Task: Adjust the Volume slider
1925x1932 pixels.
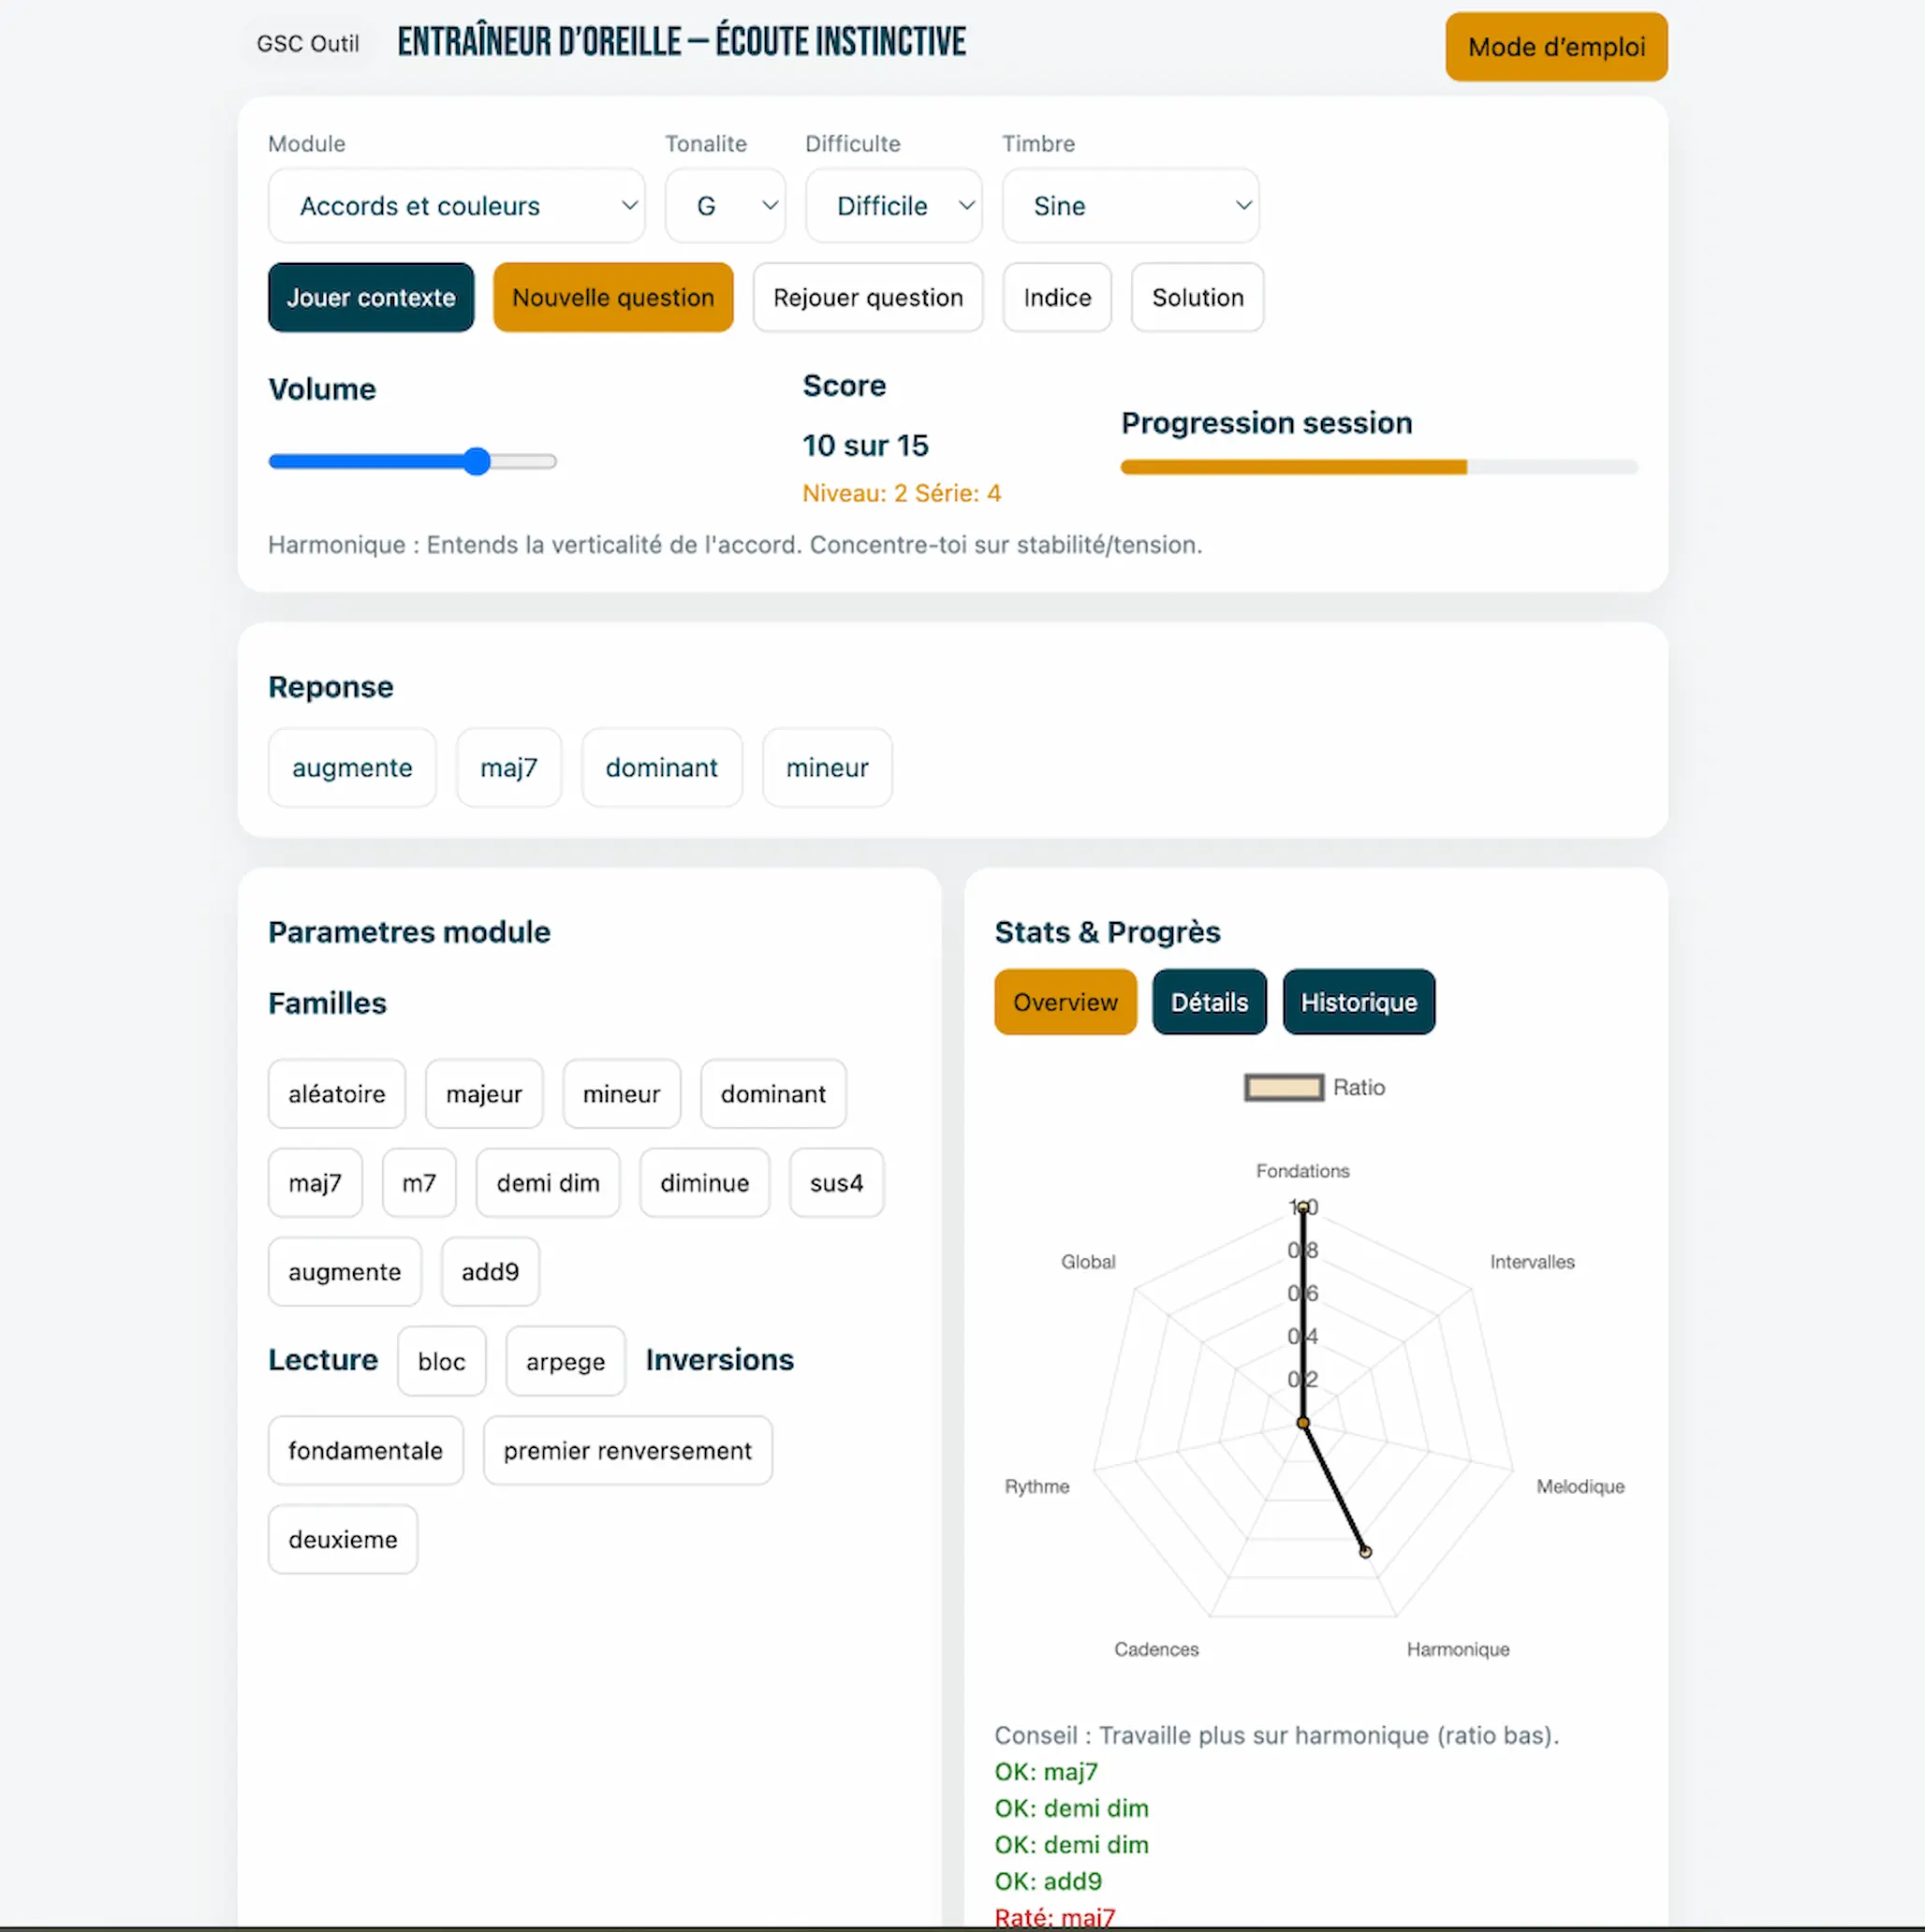Action: [x=477, y=462]
